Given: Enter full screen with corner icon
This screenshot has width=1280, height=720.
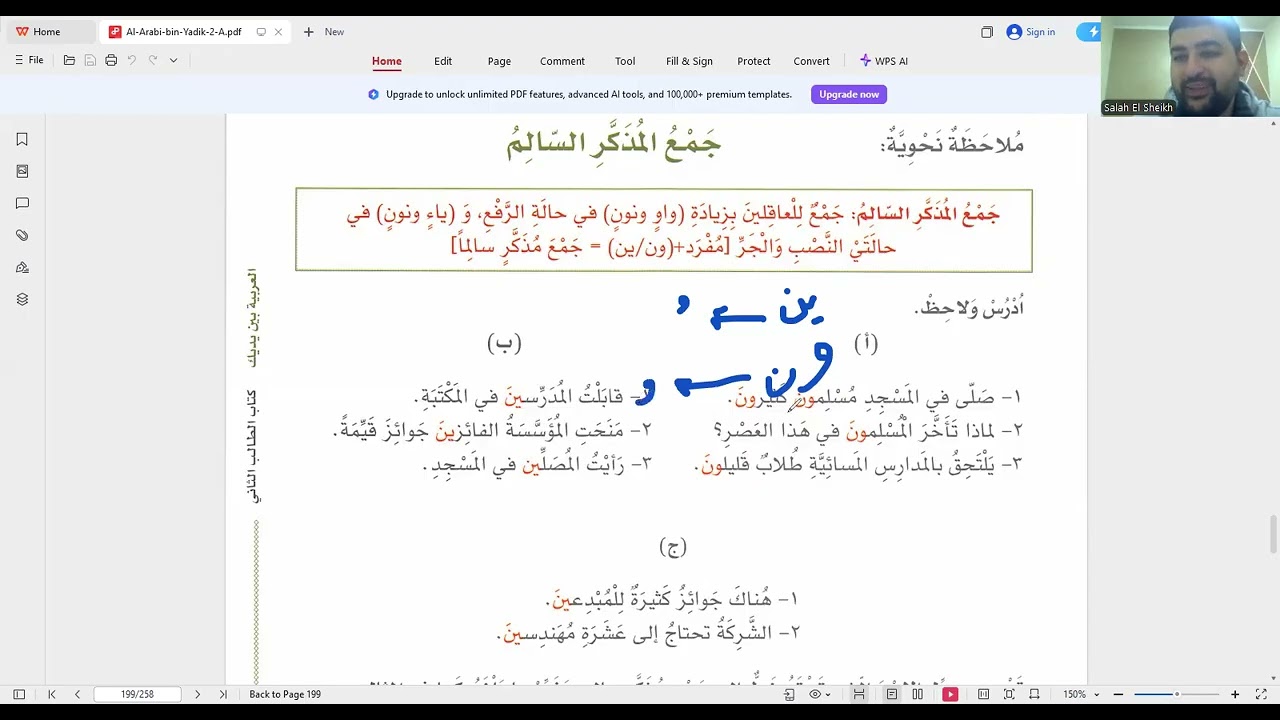Looking at the screenshot, I should point(1261,694).
